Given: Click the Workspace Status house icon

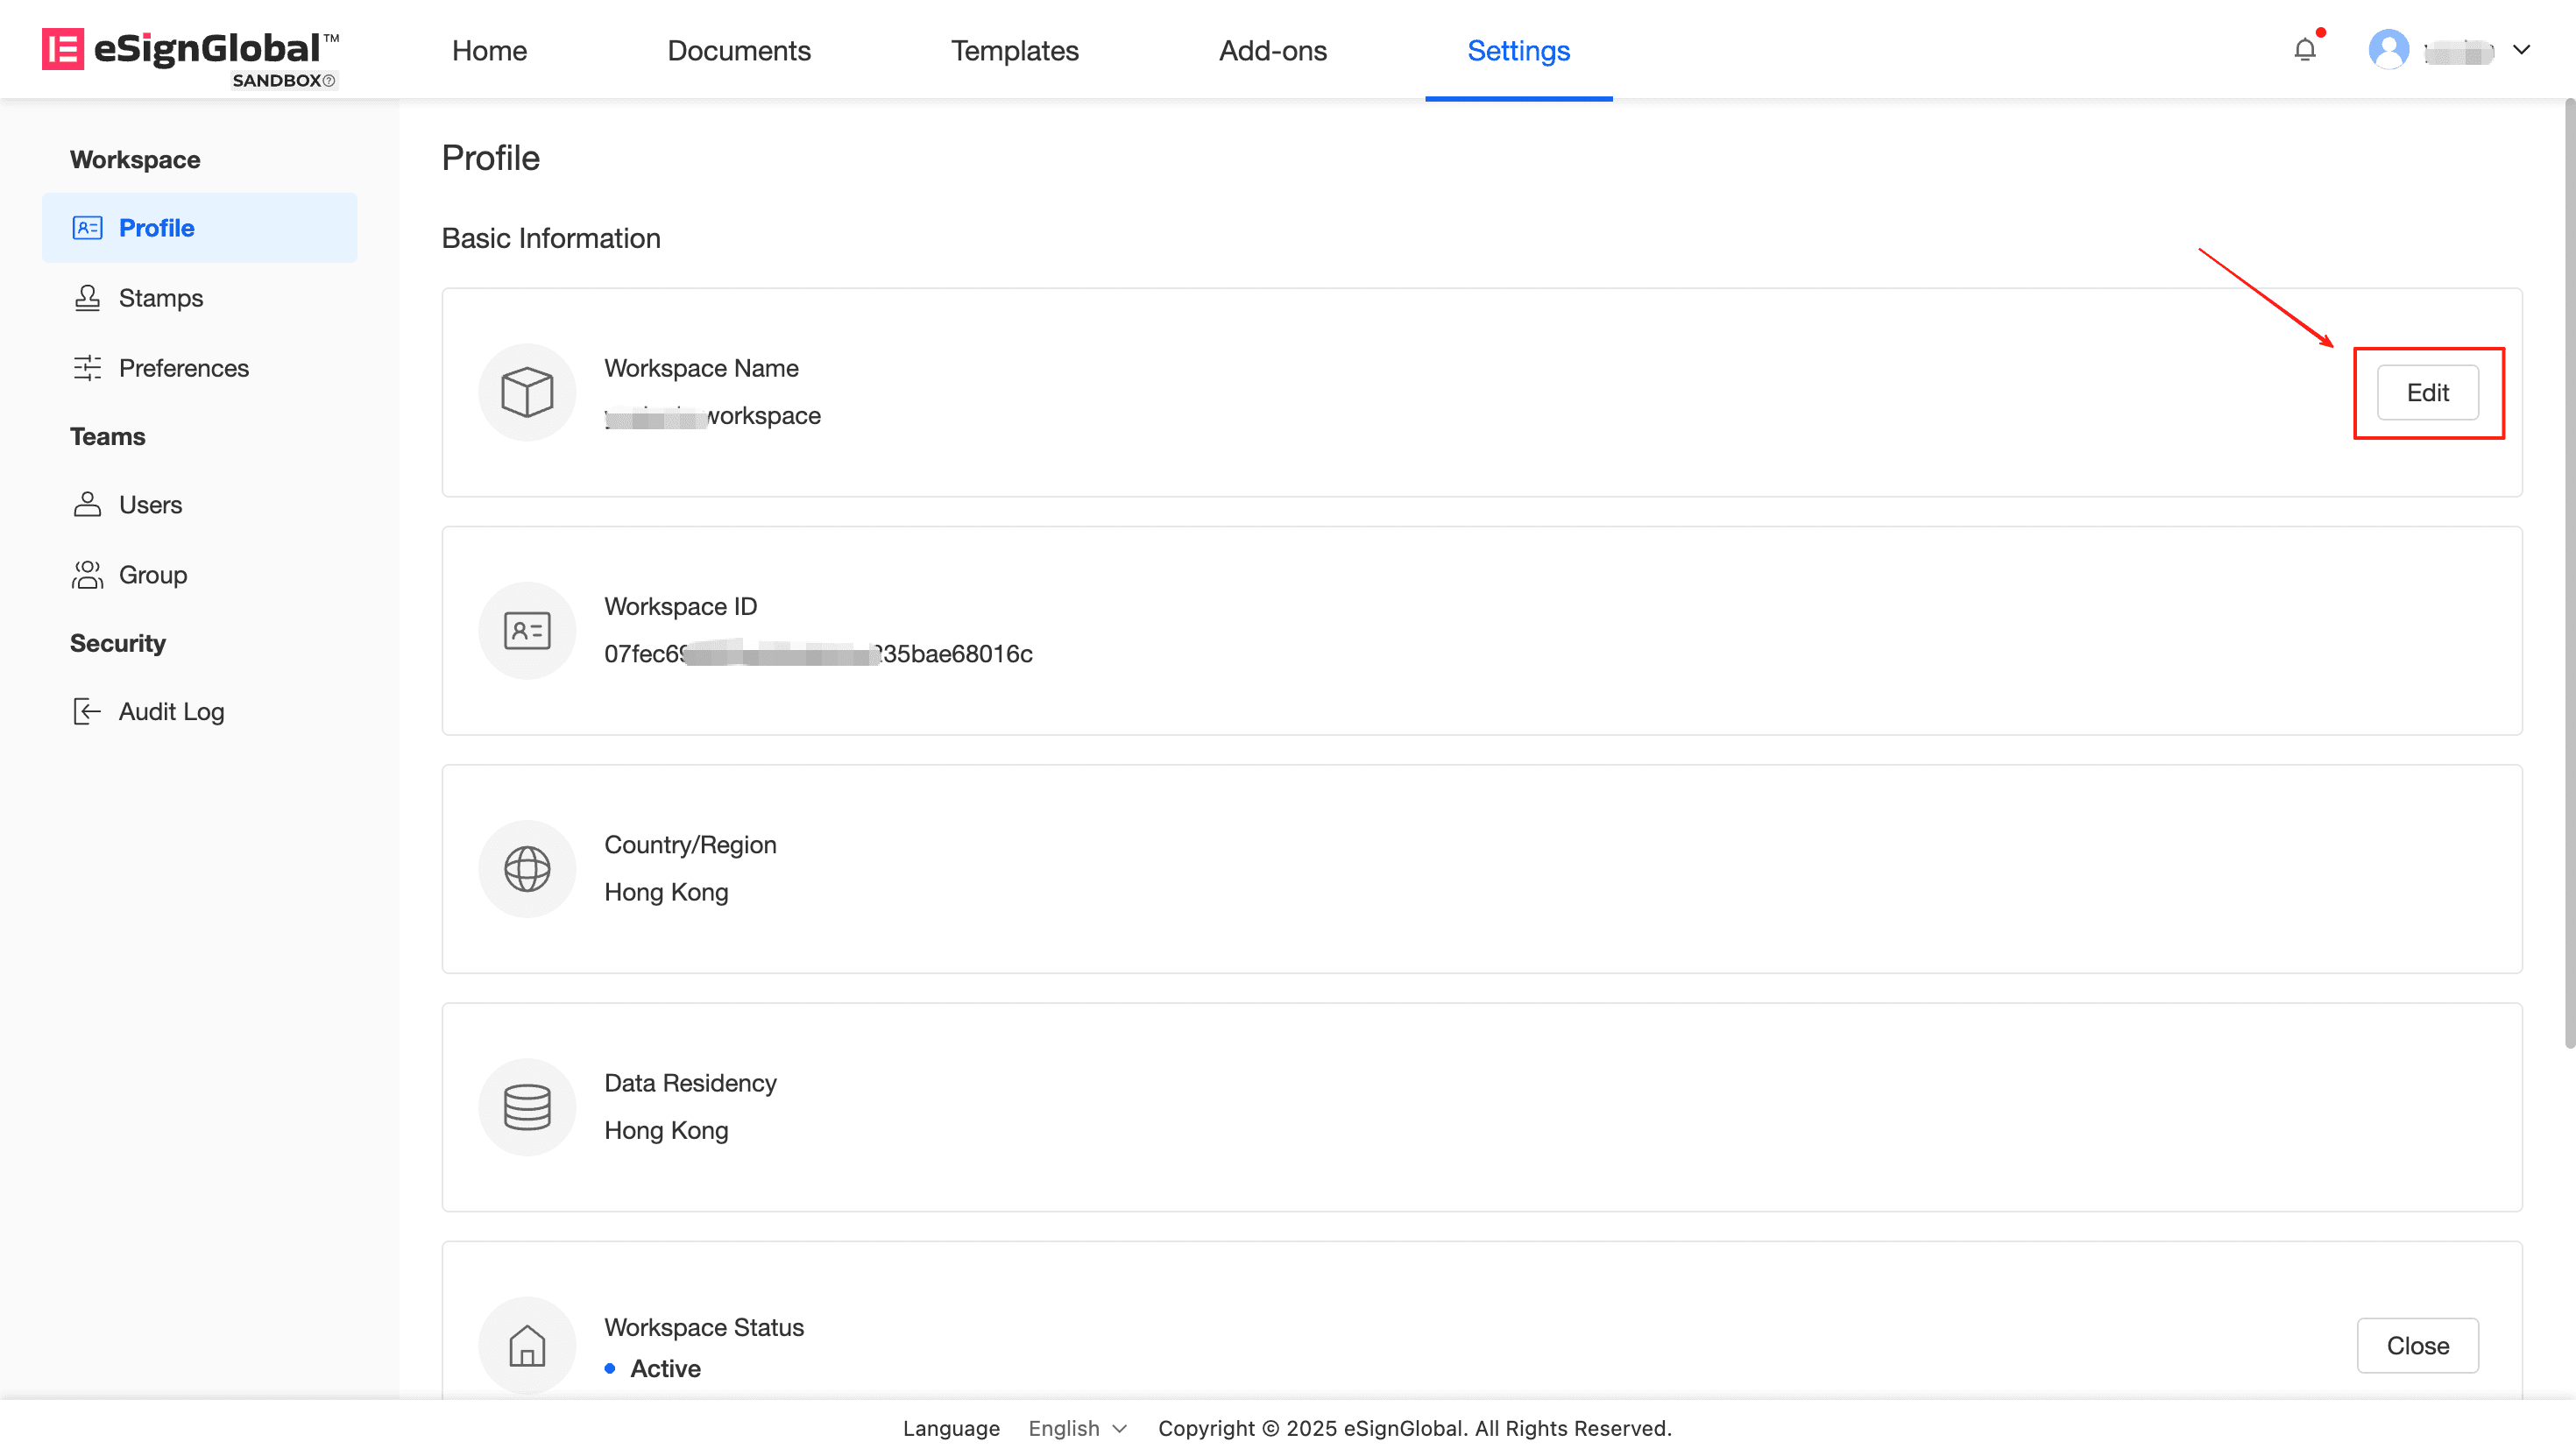Looking at the screenshot, I should 527,1344.
